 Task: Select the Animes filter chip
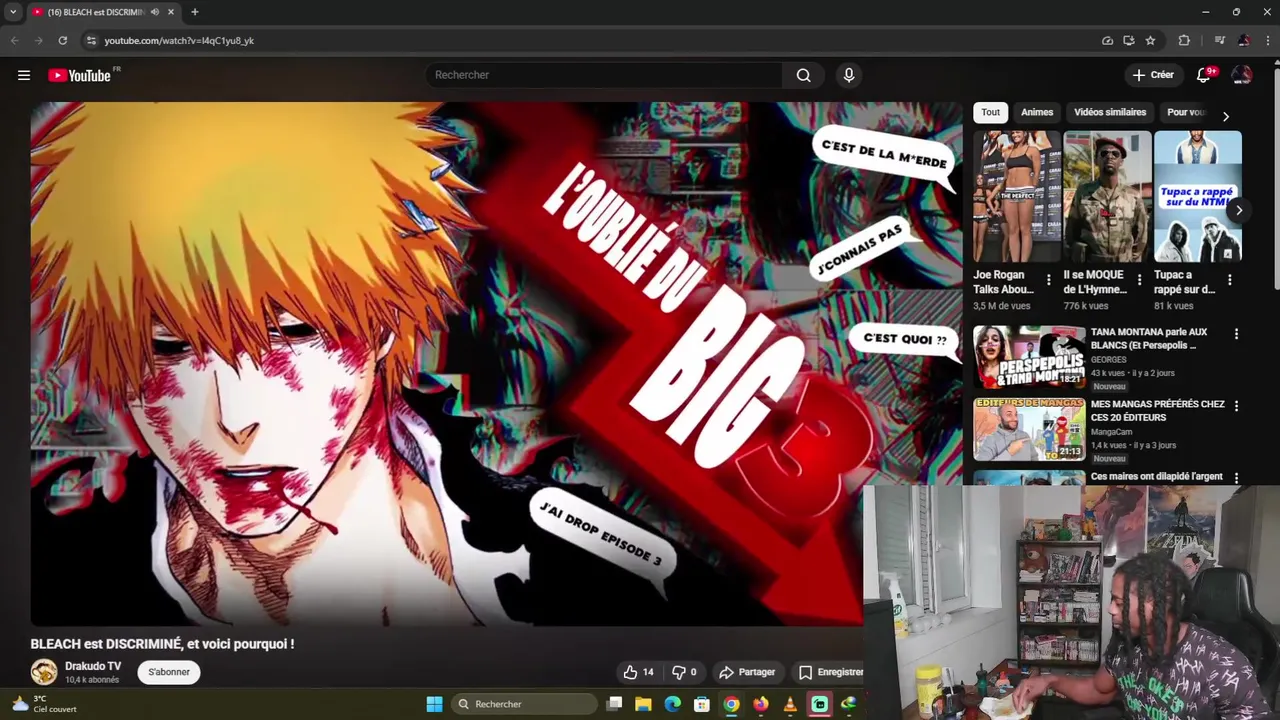(x=1037, y=112)
